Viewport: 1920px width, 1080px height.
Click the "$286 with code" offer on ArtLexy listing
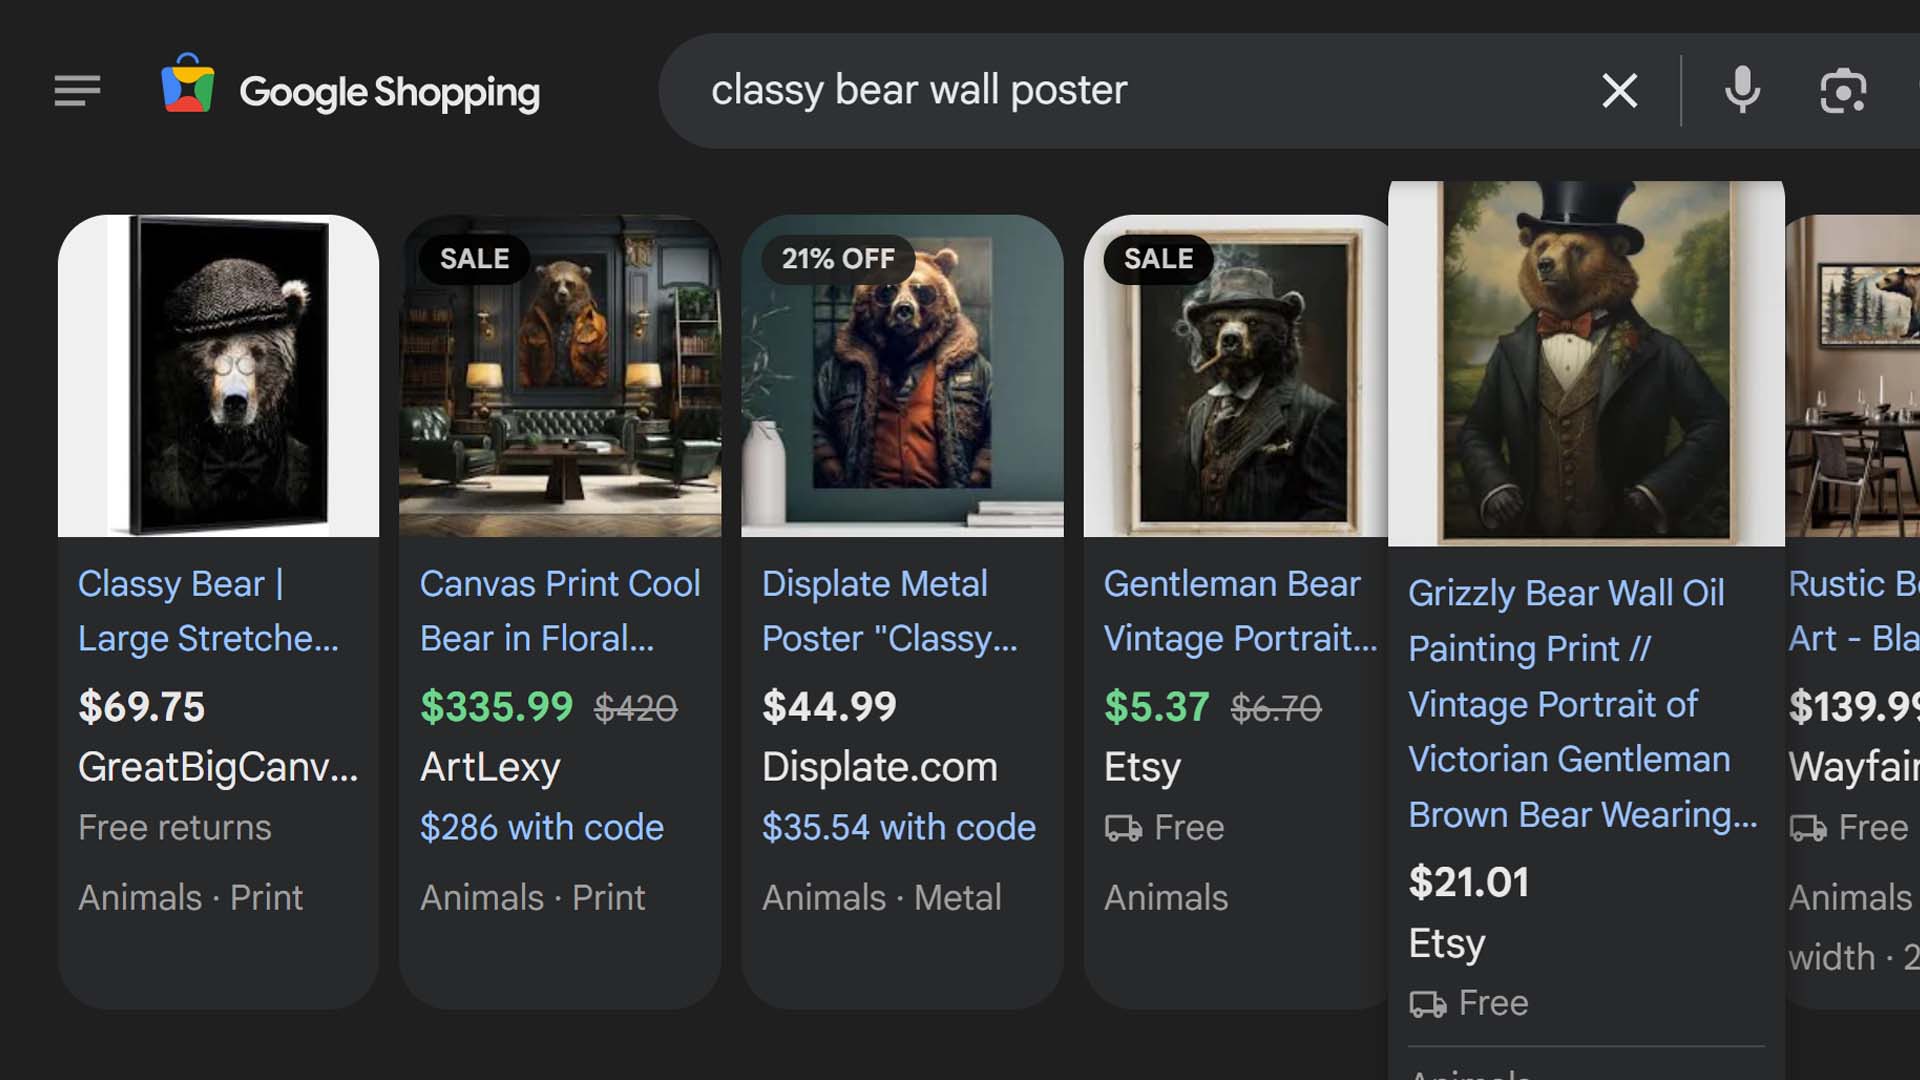point(541,828)
